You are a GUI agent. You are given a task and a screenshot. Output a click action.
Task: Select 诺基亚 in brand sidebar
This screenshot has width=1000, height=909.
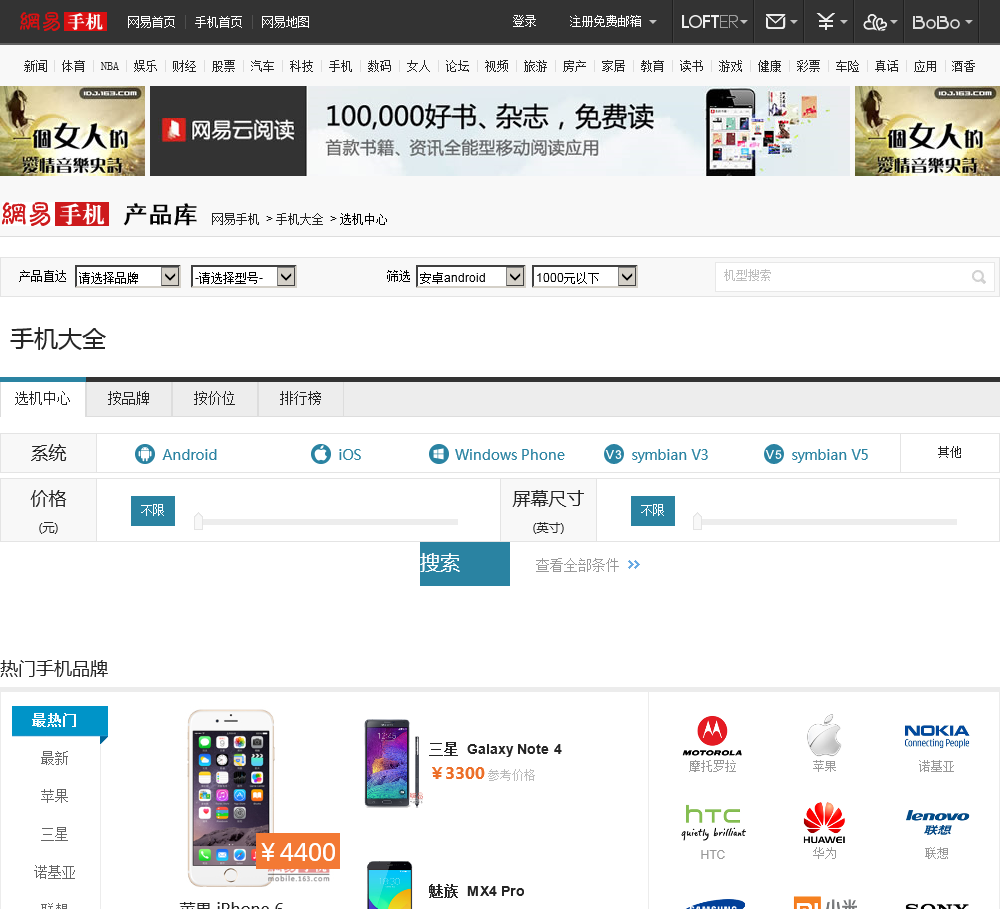[55, 872]
